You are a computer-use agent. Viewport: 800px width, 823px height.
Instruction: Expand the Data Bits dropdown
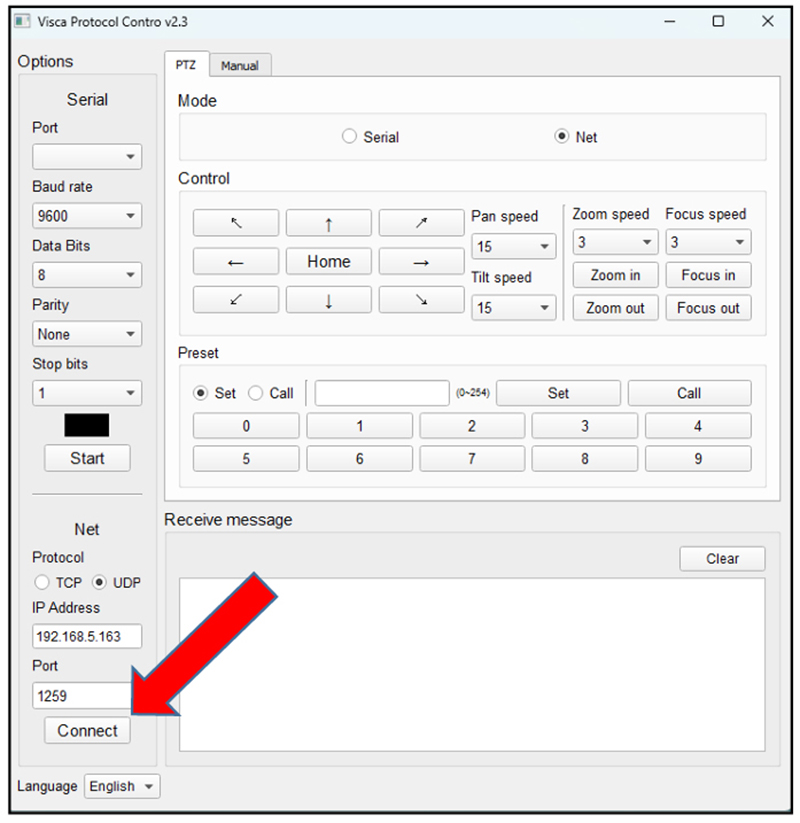coord(87,275)
